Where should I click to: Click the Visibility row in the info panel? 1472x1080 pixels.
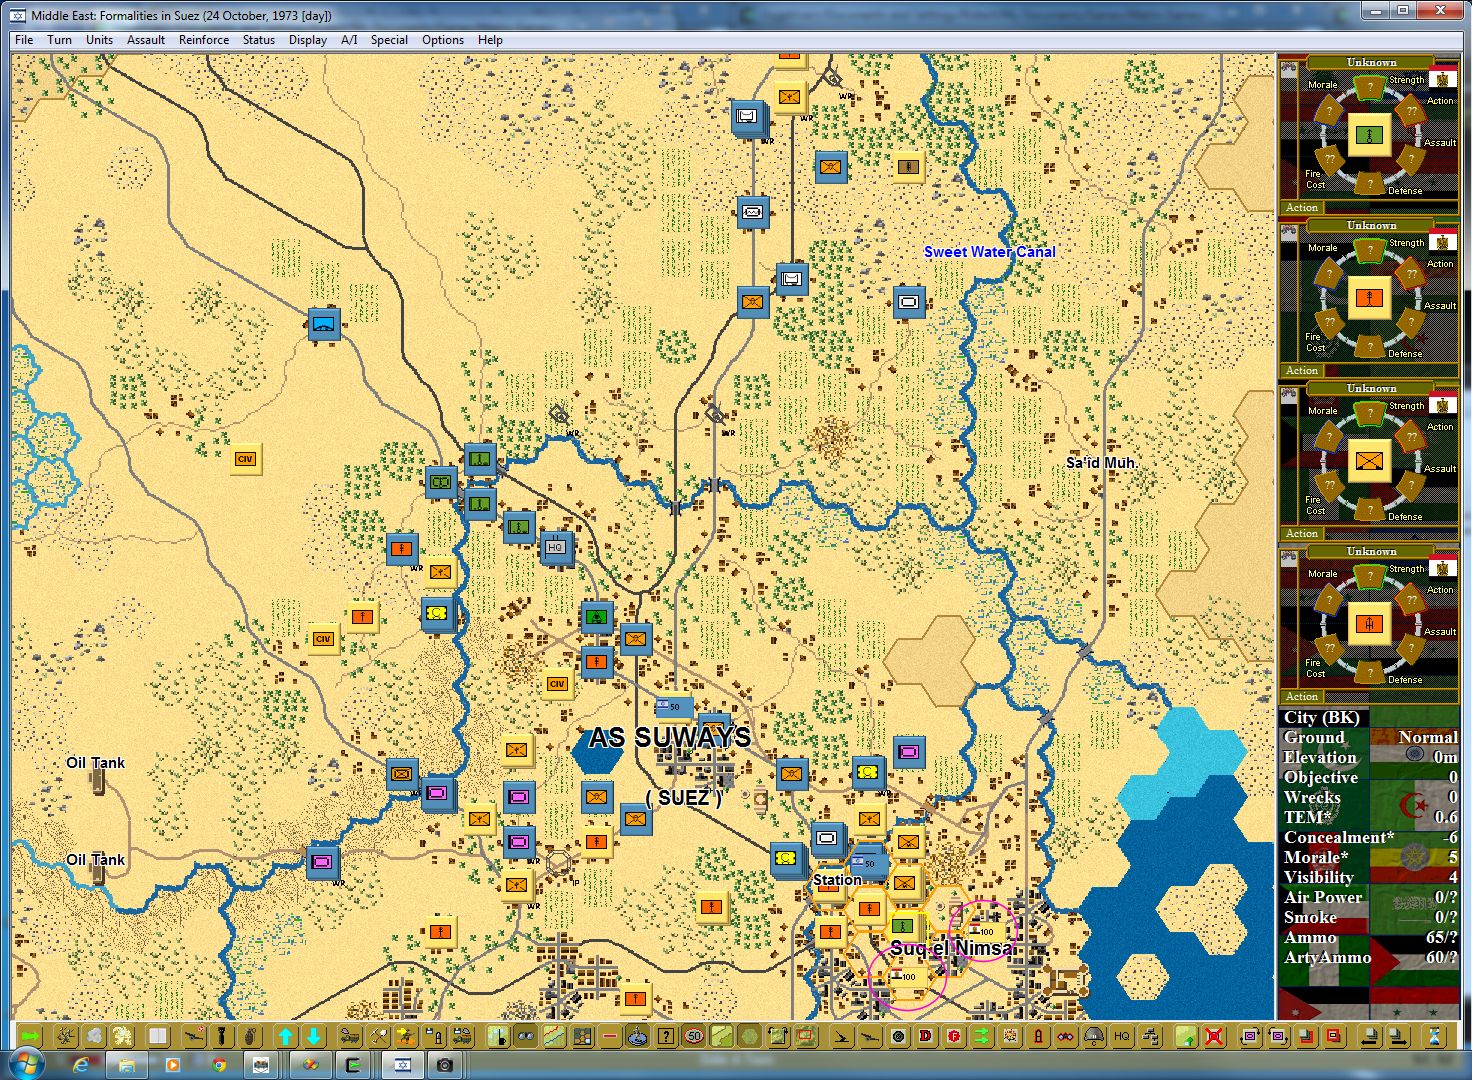pos(1370,877)
